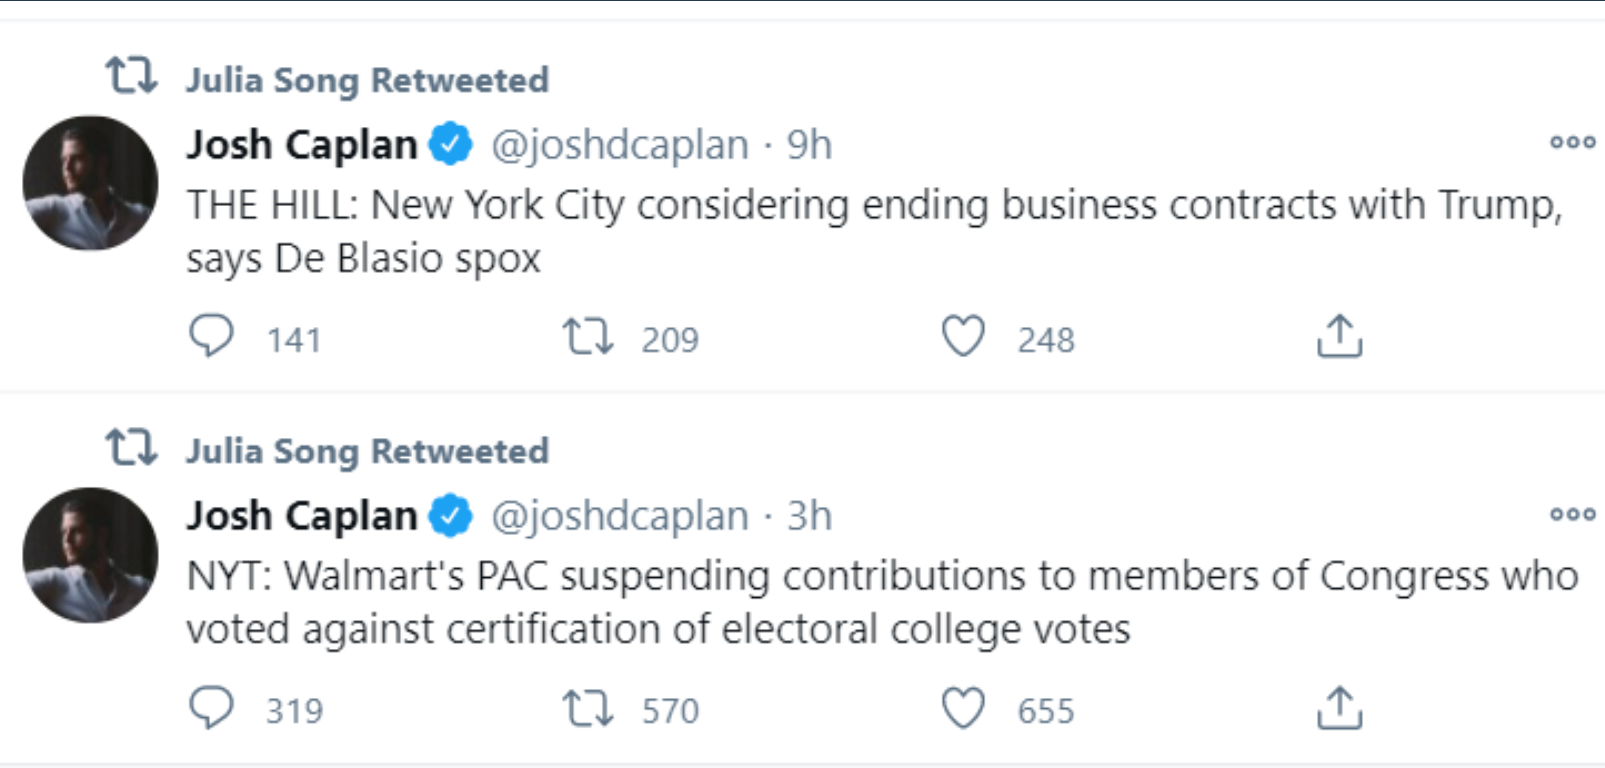Viewport: 1605px width, 768px height.
Task: Open the 9h timestamp link
Action: pyautogui.click(x=809, y=145)
